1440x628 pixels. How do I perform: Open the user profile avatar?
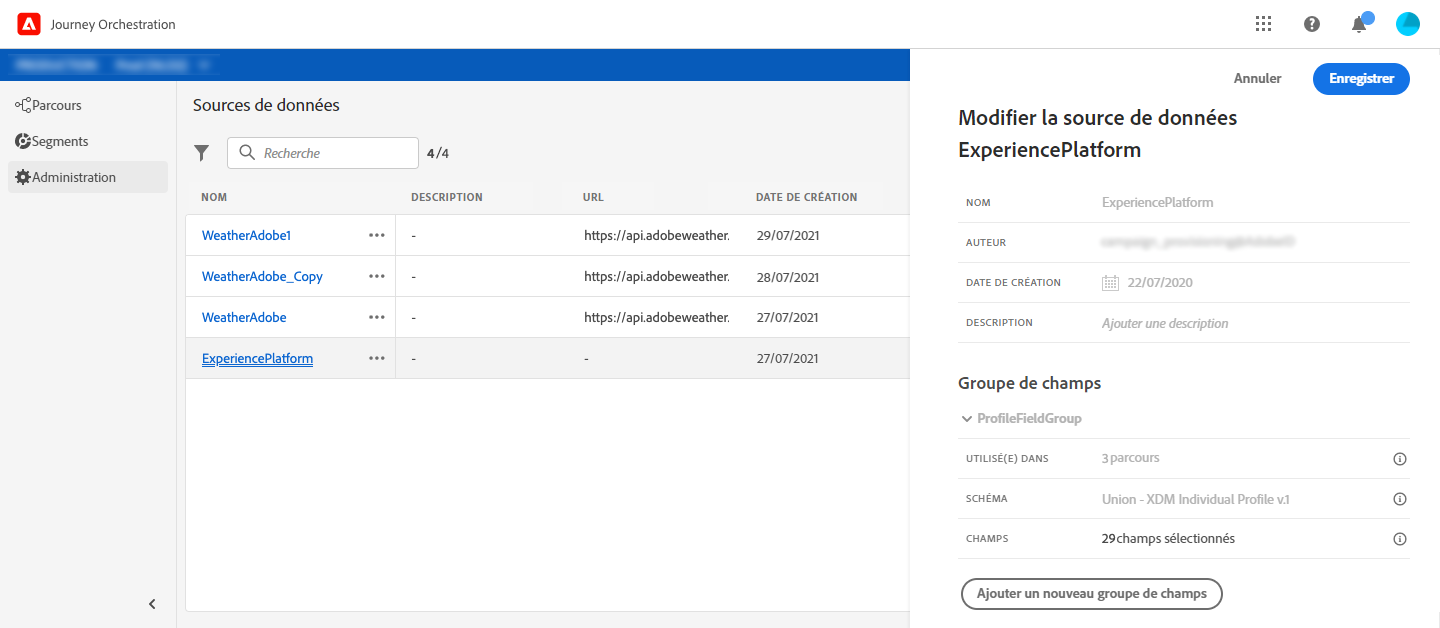tap(1408, 24)
